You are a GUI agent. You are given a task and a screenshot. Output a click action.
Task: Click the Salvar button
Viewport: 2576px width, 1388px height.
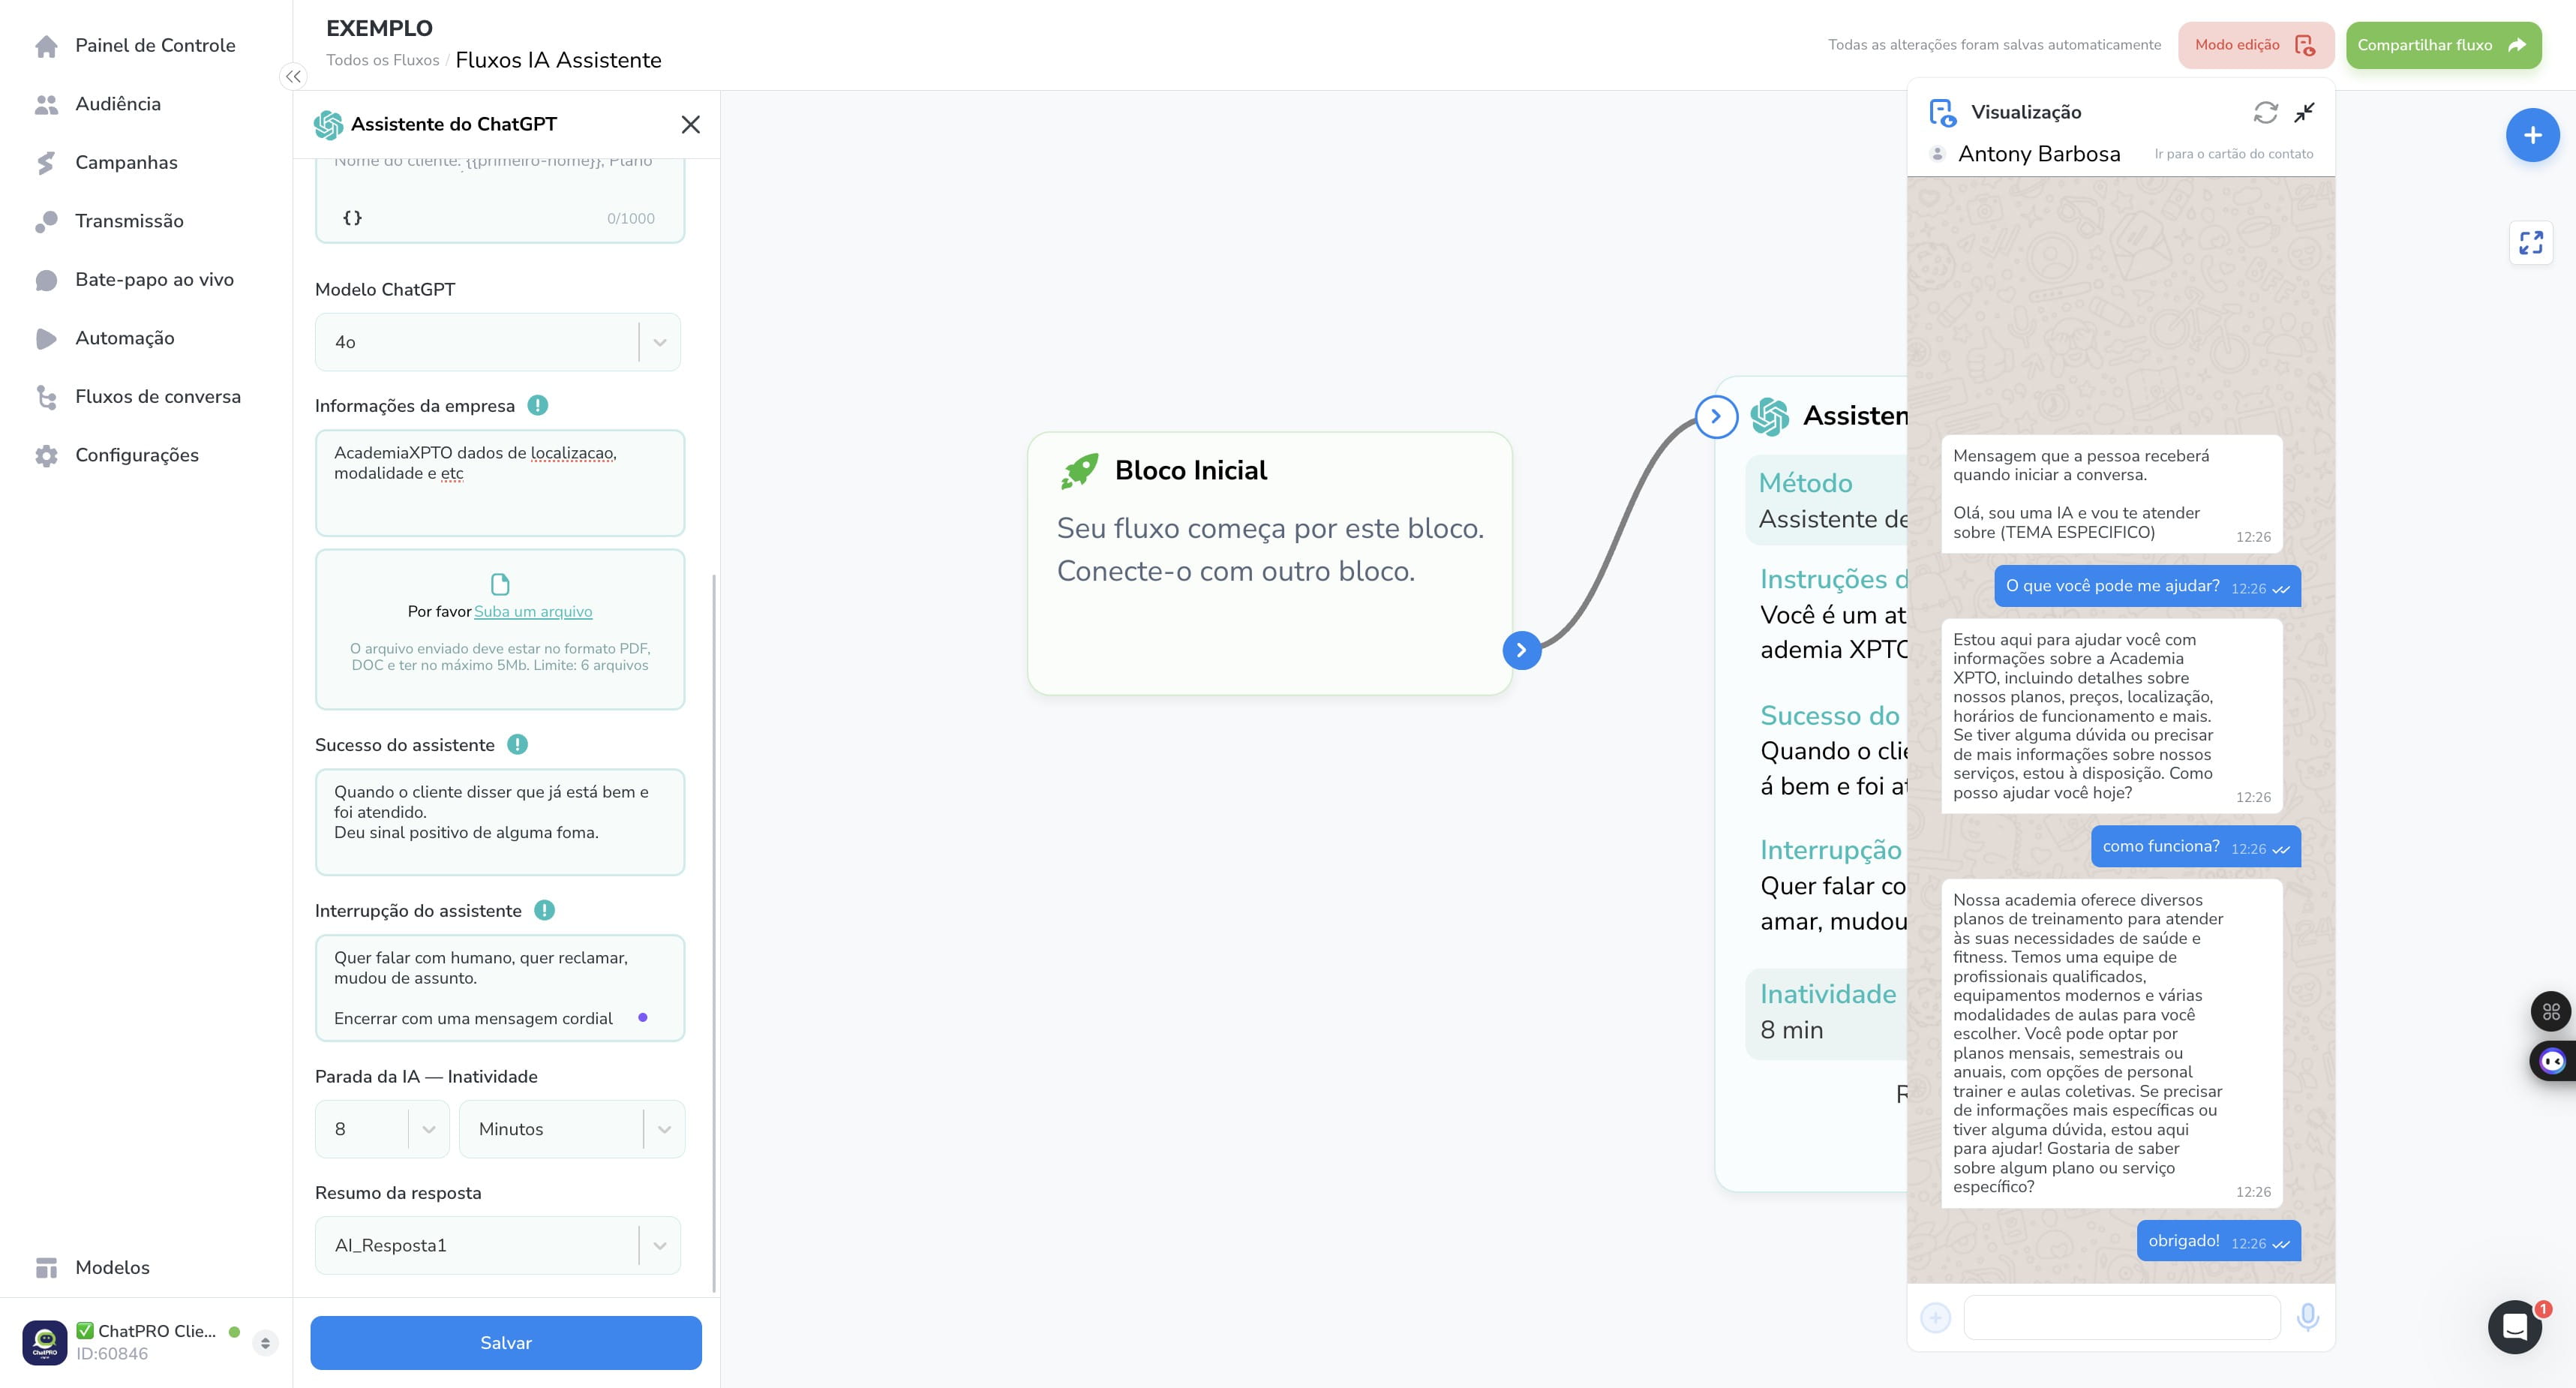point(506,1342)
